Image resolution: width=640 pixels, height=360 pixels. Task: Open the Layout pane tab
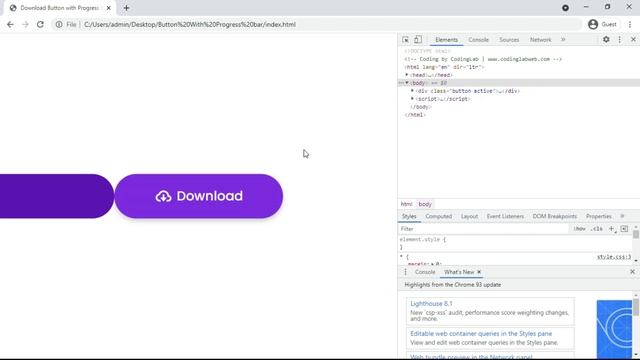click(469, 216)
